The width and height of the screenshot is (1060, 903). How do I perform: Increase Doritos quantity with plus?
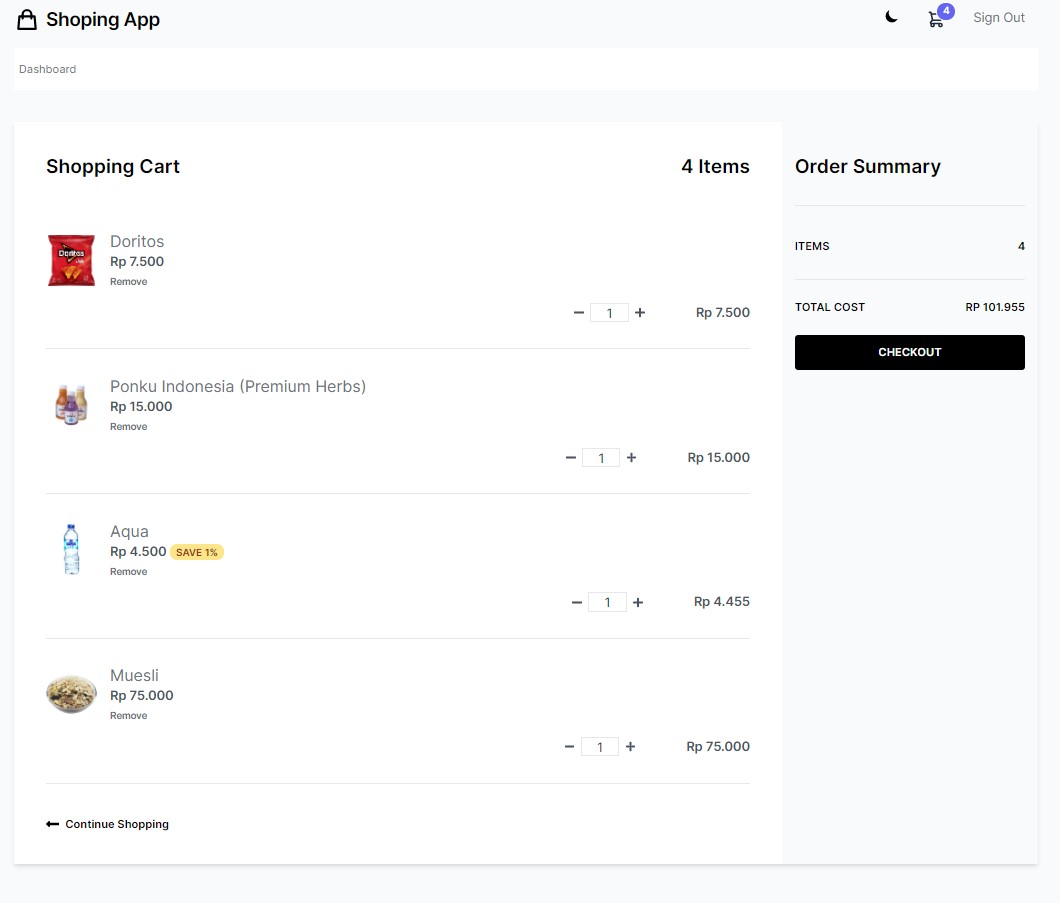click(x=640, y=312)
